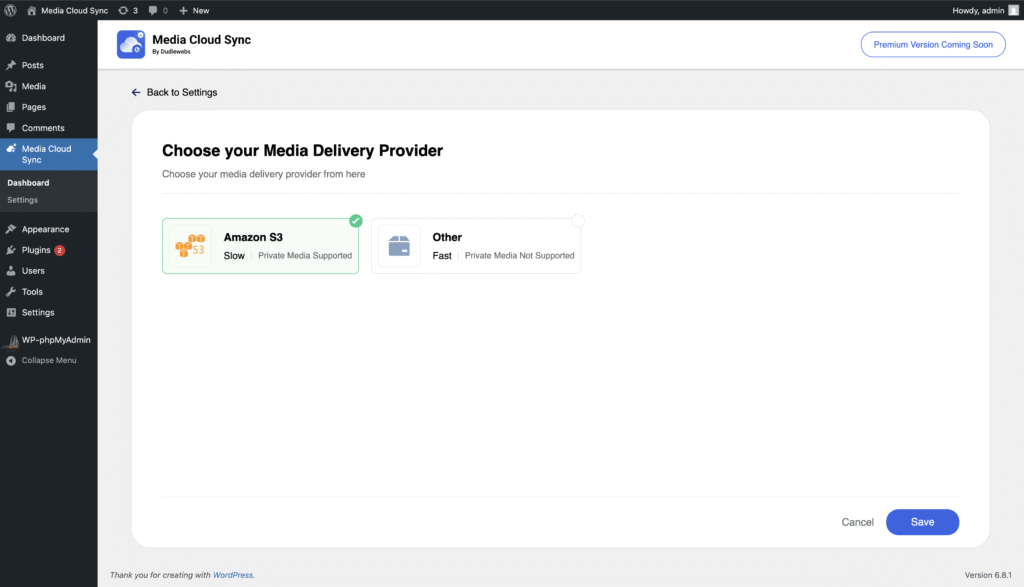1024x587 pixels.
Task: Click the Cancel button
Action: click(857, 522)
